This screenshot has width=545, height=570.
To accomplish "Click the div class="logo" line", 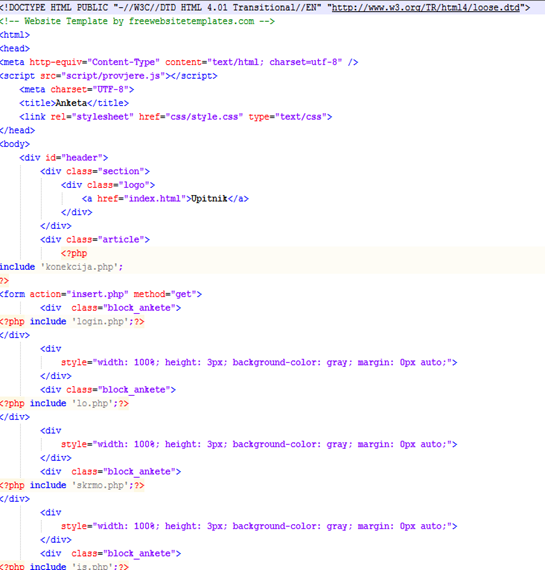I will point(108,185).
